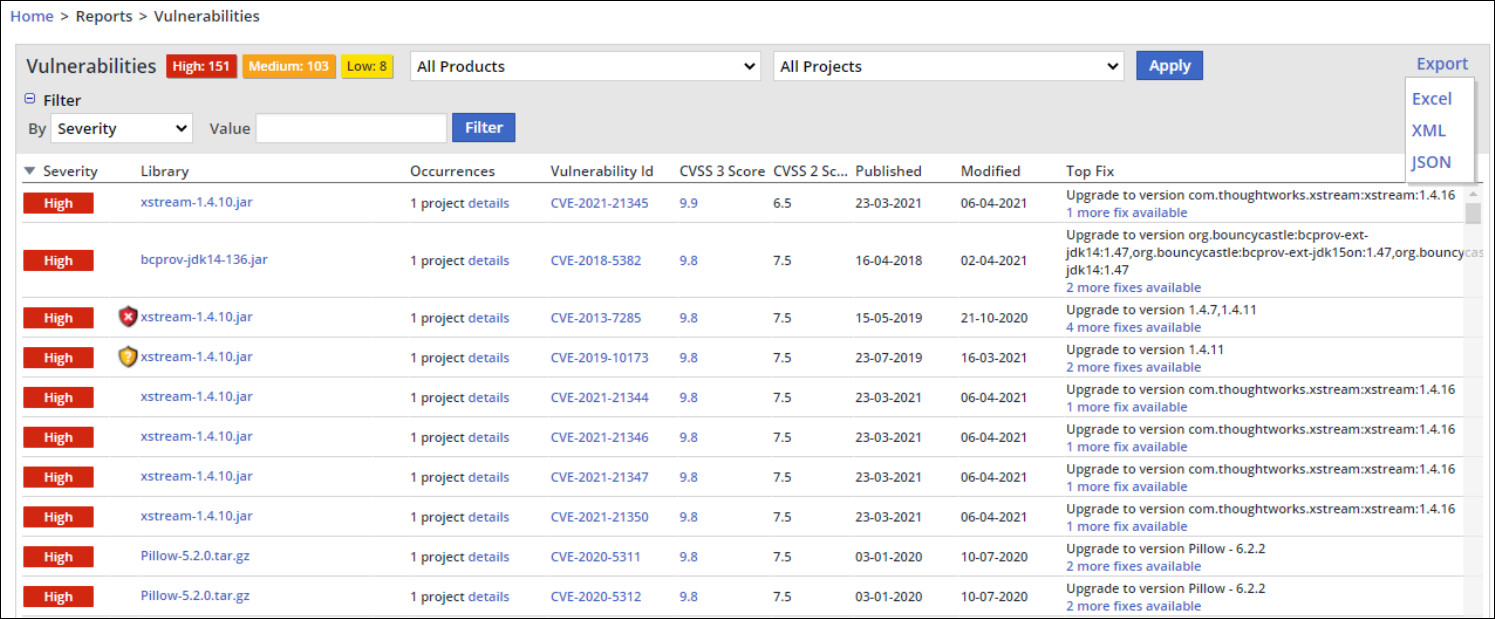Click the Severity column sort arrow
The width and height of the screenshot is (1495, 619).
click(x=29, y=172)
